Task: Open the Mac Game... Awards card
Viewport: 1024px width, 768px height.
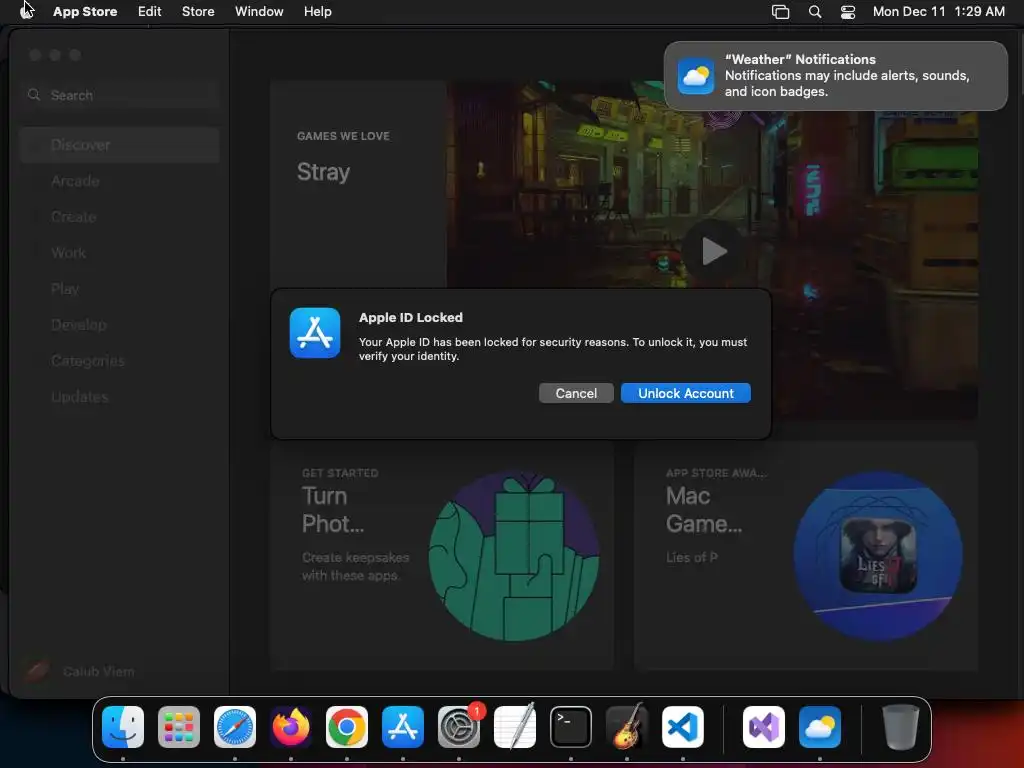Action: (x=805, y=555)
